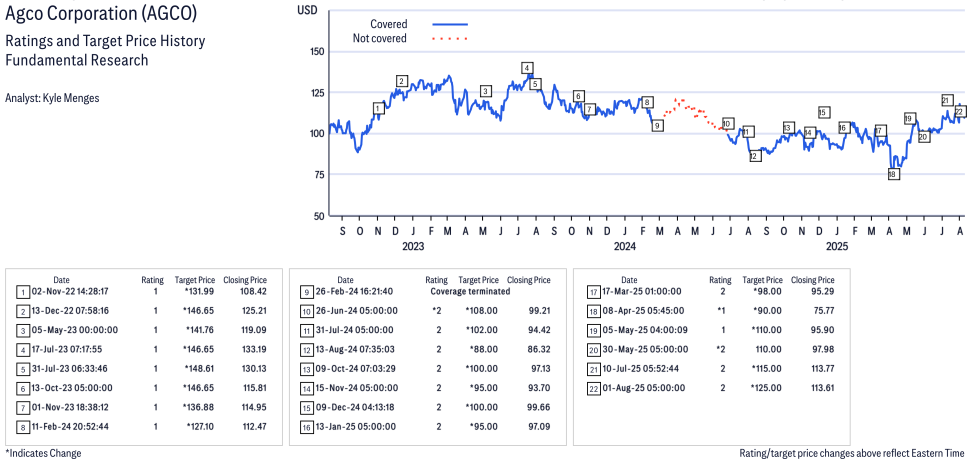Click closing price 108.42

click(x=253, y=291)
